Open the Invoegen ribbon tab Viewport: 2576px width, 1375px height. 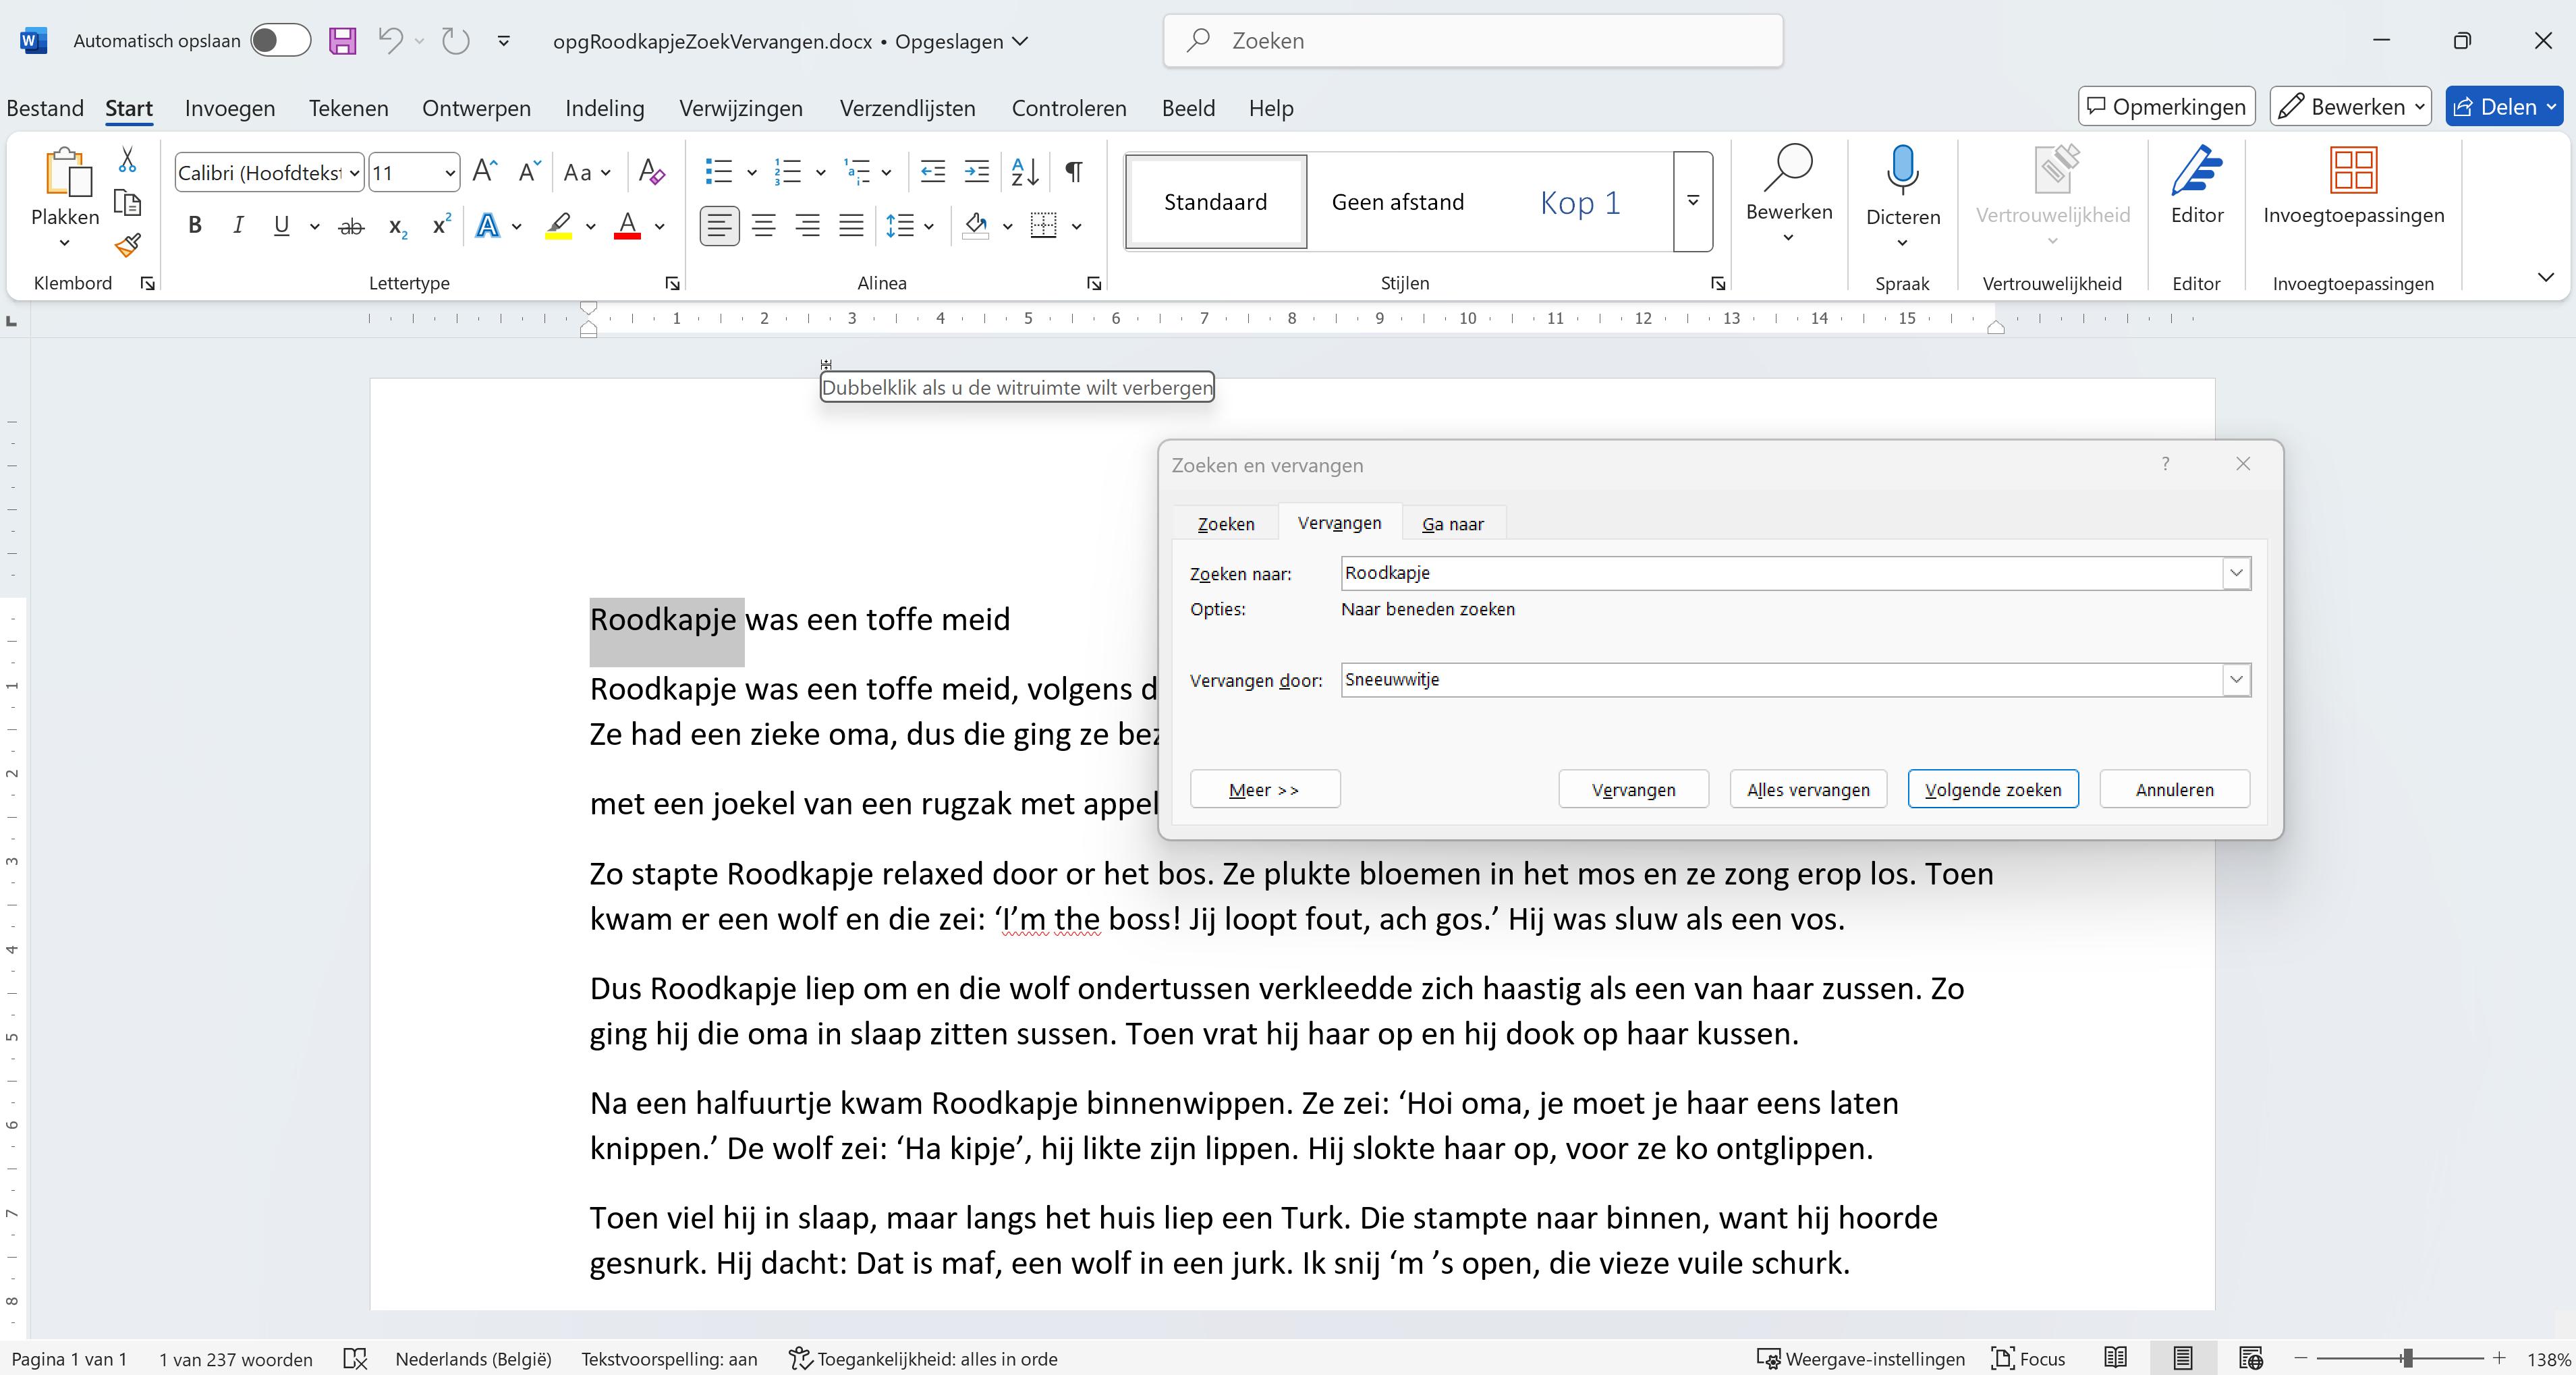(229, 108)
